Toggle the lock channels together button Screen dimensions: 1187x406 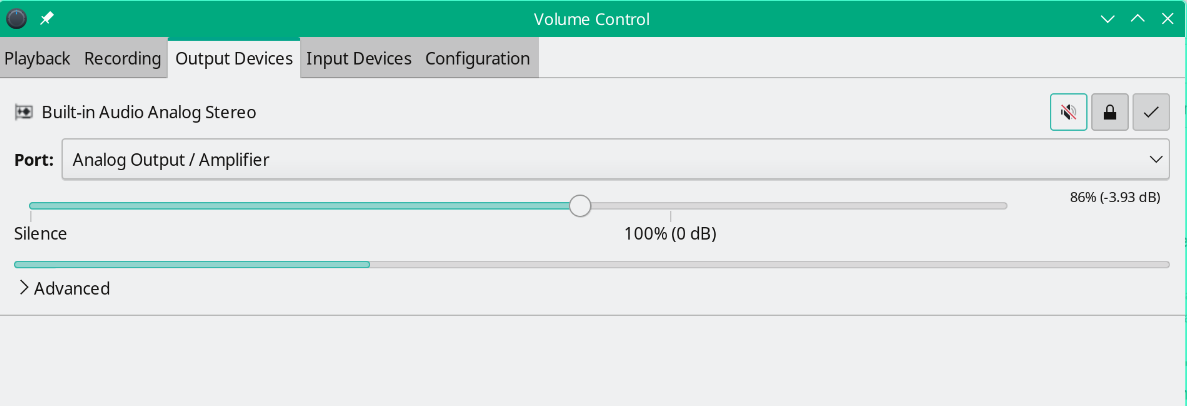pos(1110,112)
